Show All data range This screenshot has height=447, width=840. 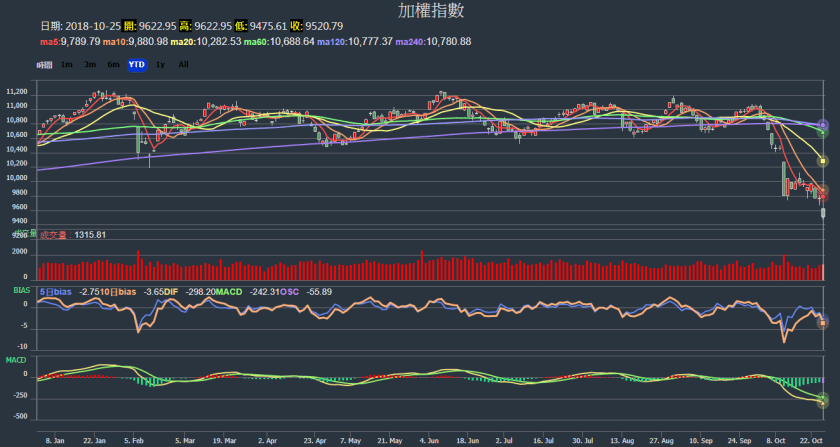coord(183,64)
